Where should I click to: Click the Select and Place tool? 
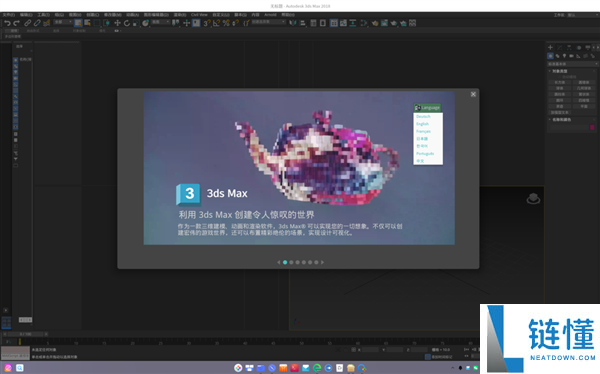point(145,23)
